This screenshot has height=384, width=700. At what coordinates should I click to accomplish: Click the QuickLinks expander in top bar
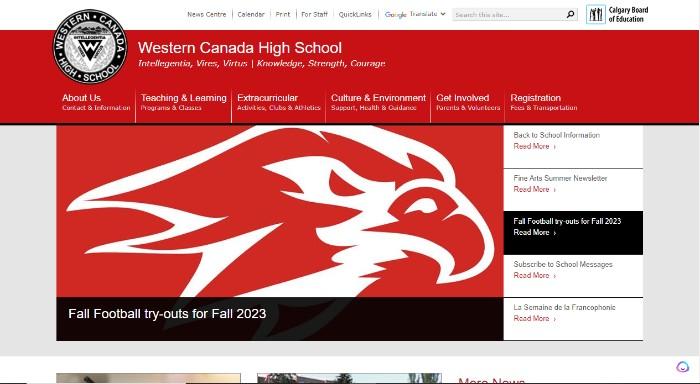coord(355,14)
